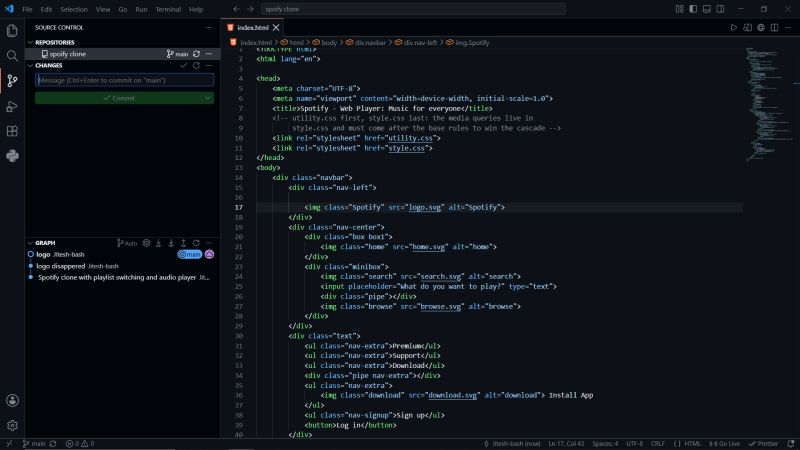Click the spoify clone command center search box
Image resolution: width=800 pixels, height=450 pixels.
coord(413,9)
